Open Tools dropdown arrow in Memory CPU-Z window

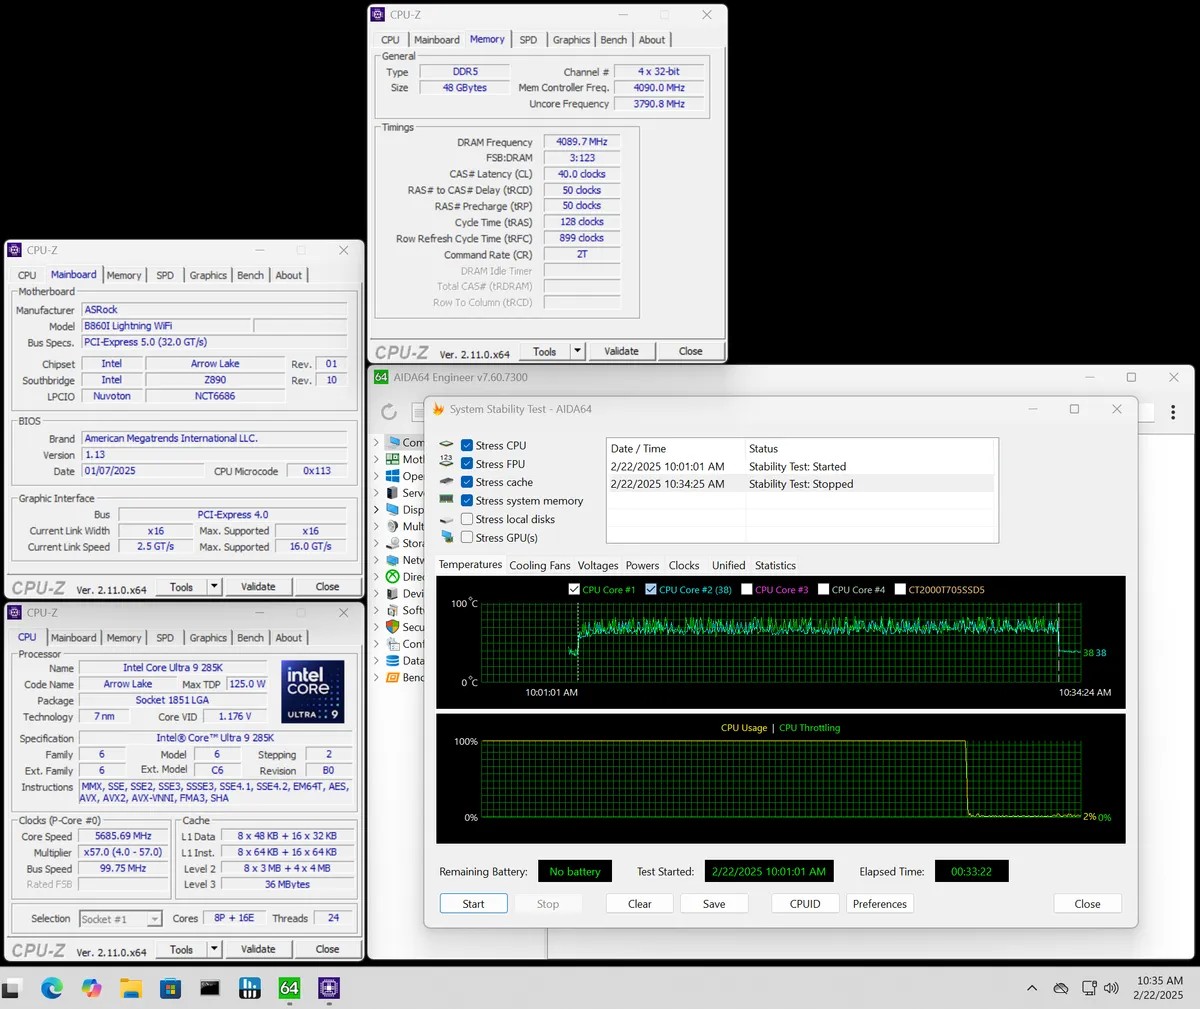[577, 351]
